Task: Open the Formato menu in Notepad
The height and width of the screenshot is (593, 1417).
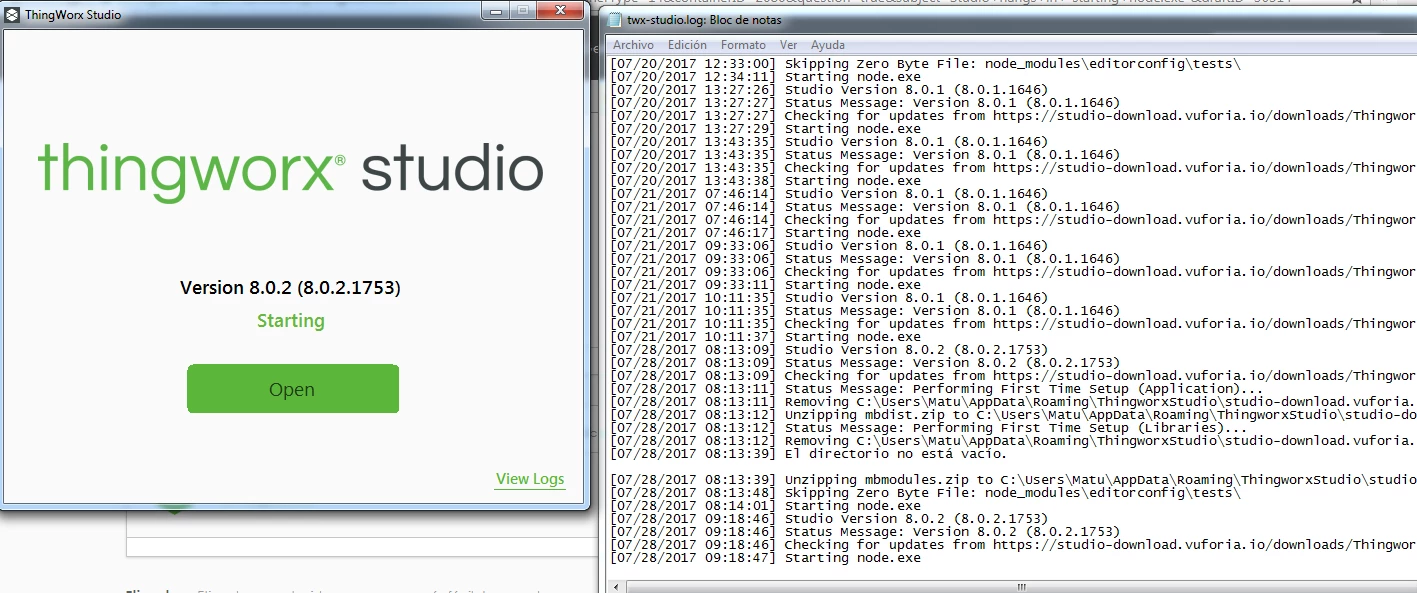Action: (743, 45)
